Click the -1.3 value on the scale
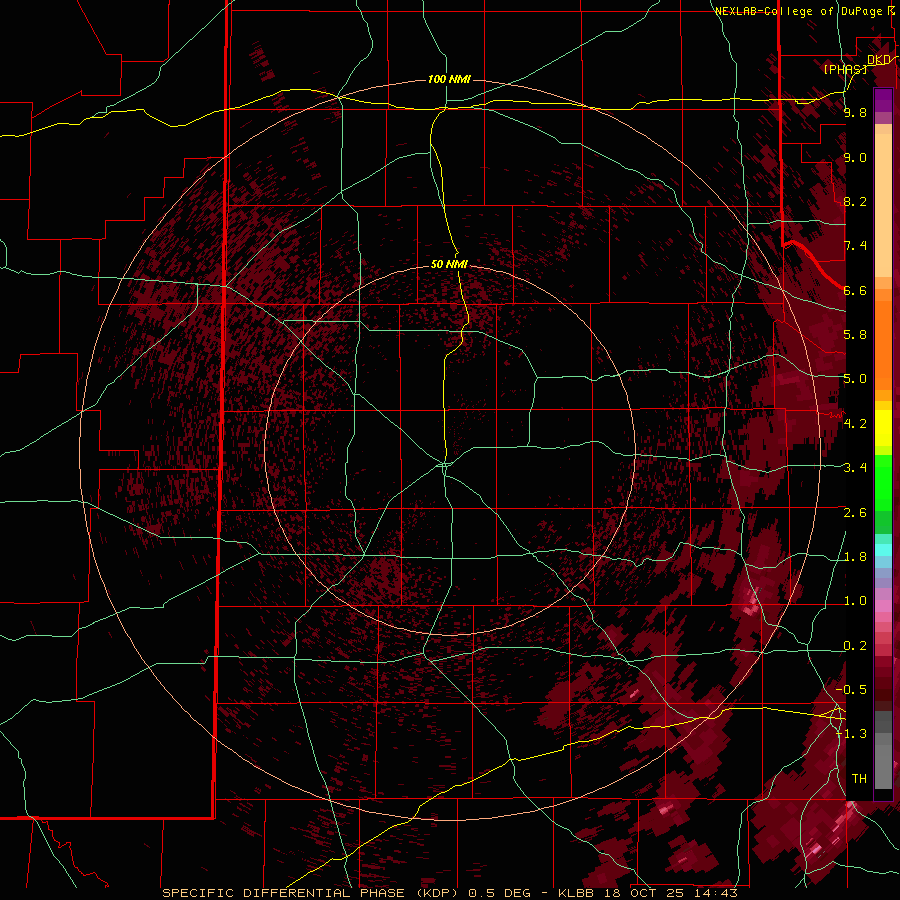Screen dimensions: 900x900 point(851,734)
